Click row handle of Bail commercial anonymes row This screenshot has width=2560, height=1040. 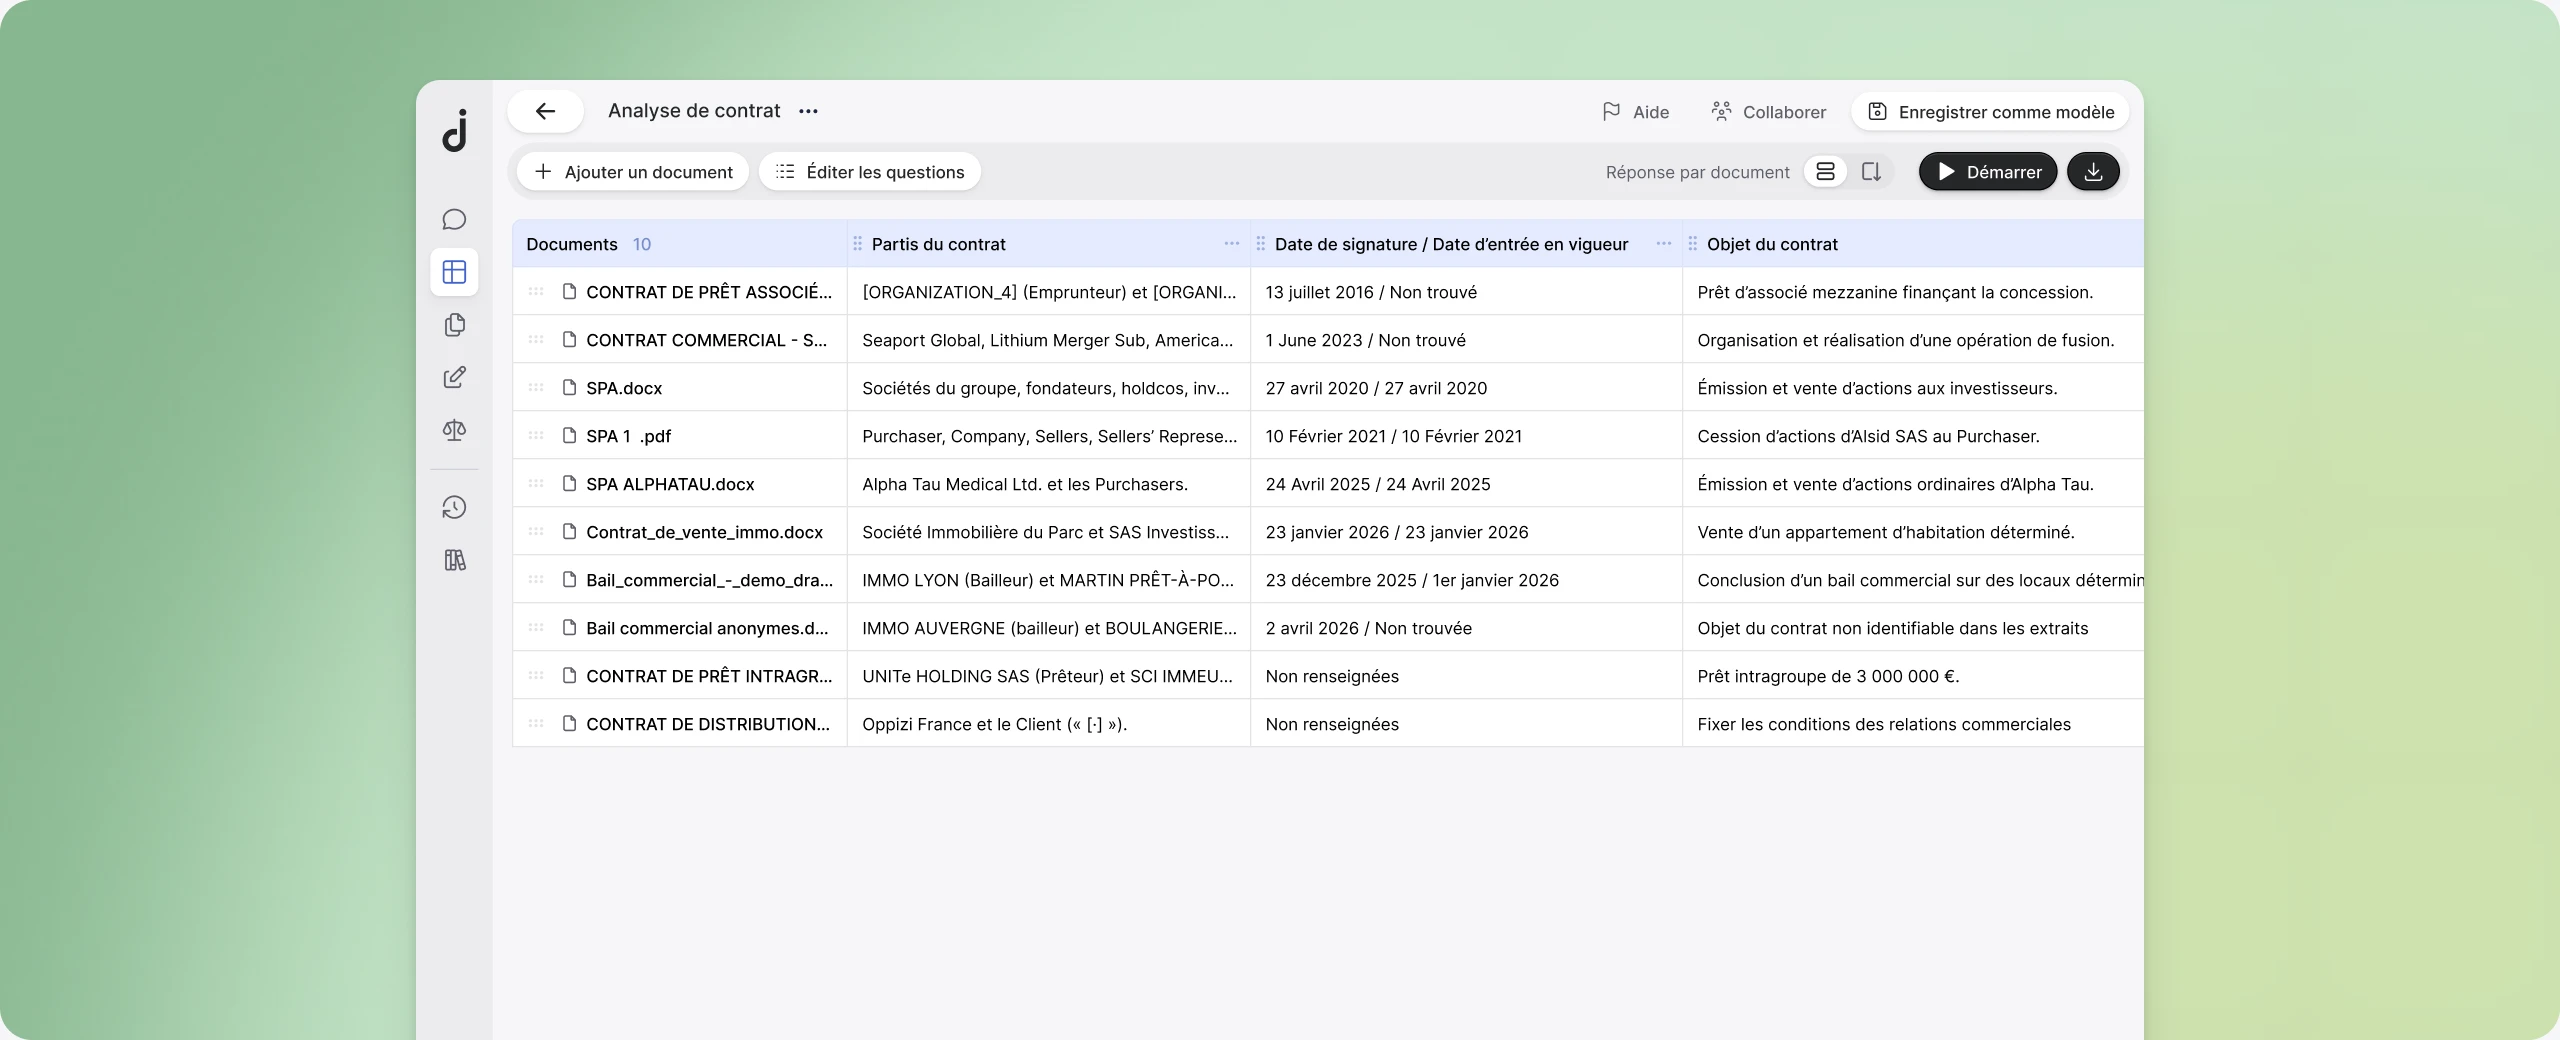[x=536, y=628]
